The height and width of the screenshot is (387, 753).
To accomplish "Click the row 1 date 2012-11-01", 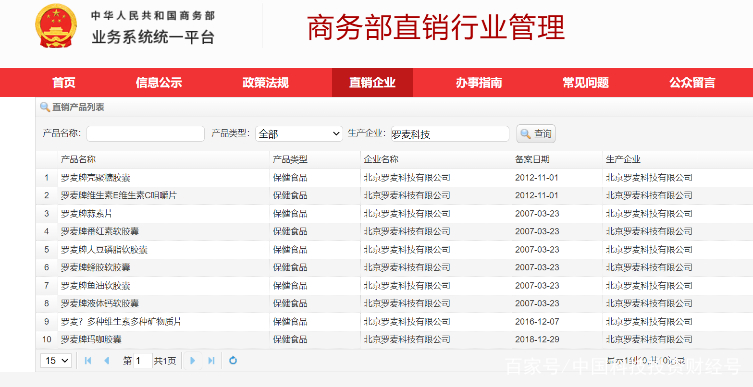I will coord(537,178).
